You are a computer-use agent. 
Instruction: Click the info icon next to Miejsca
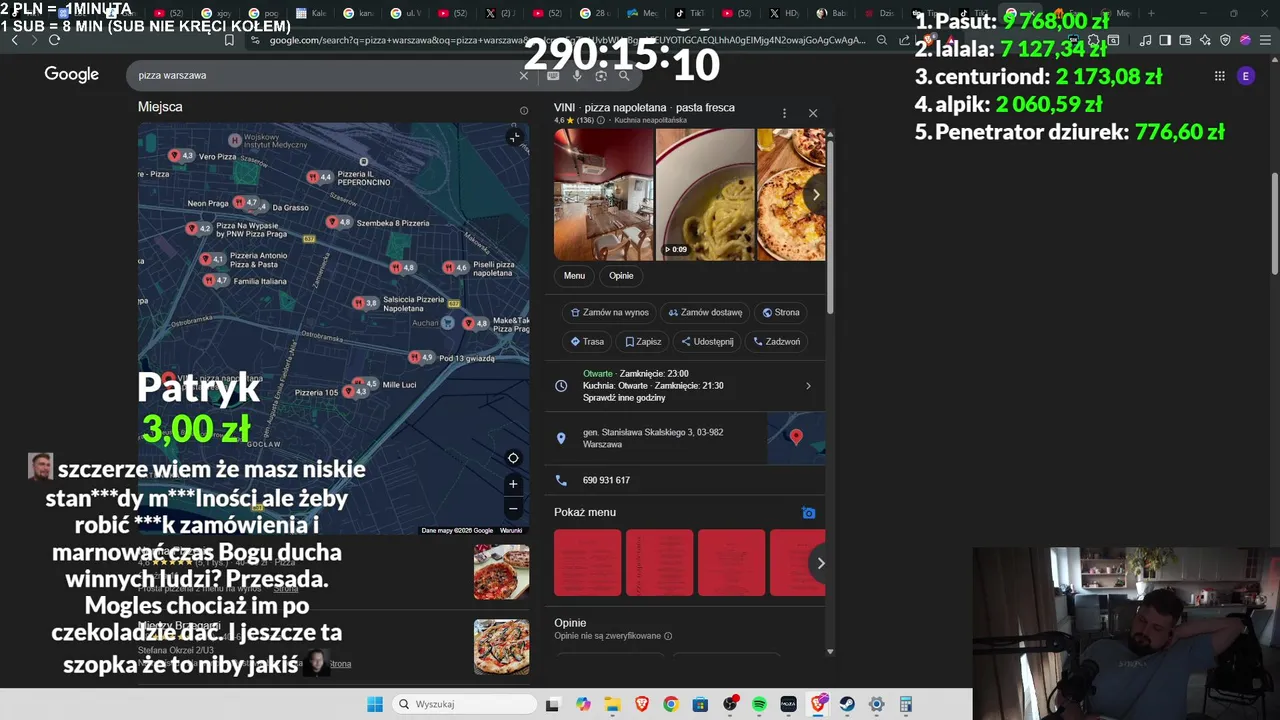pos(523,111)
